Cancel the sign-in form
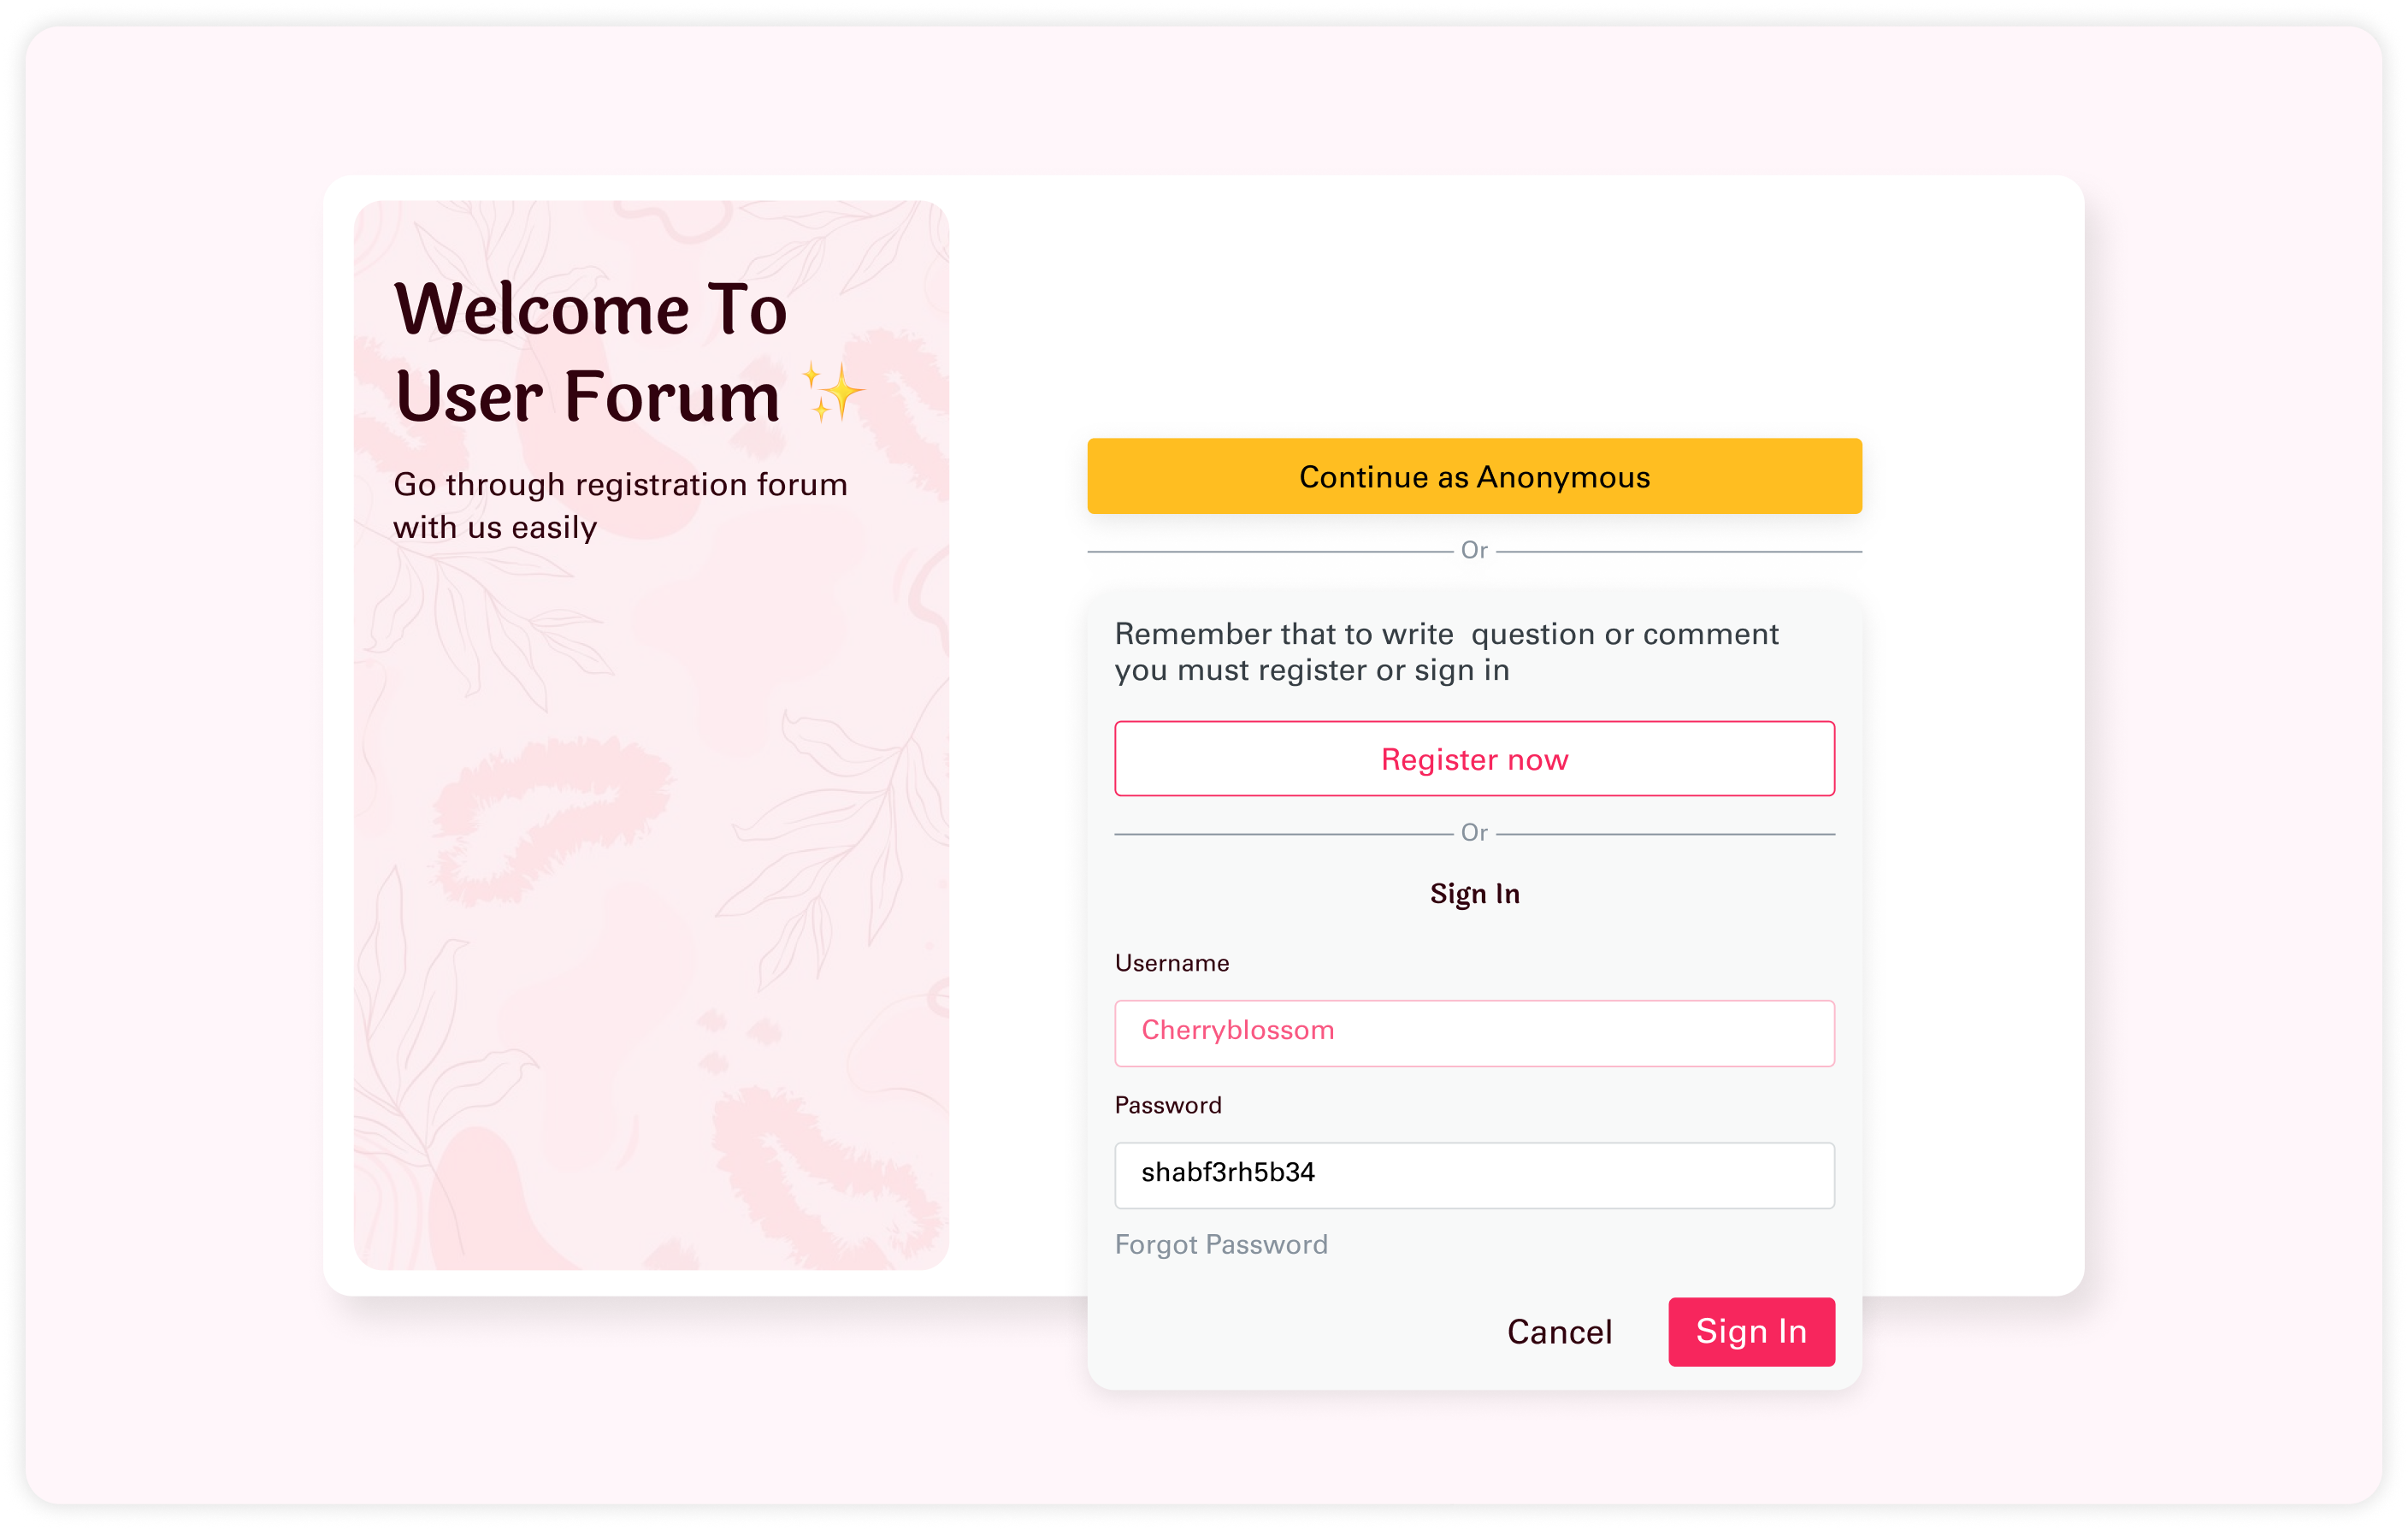Image resolution: width=2408 pixels, height=1530 pixels. point(1559,1332)
